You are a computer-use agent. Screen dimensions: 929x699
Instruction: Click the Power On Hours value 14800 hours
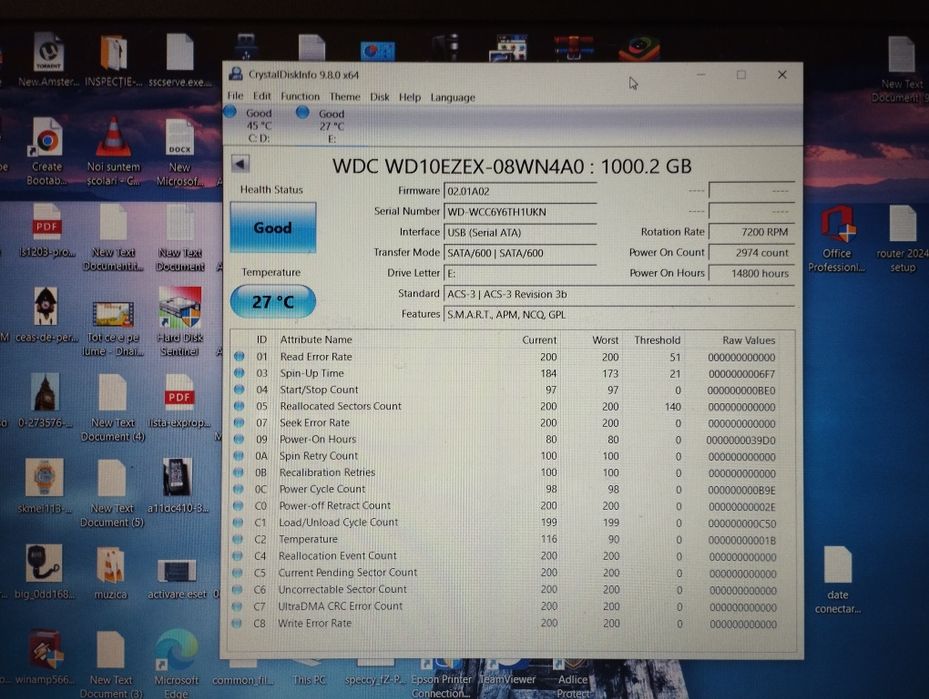point(751,274)
